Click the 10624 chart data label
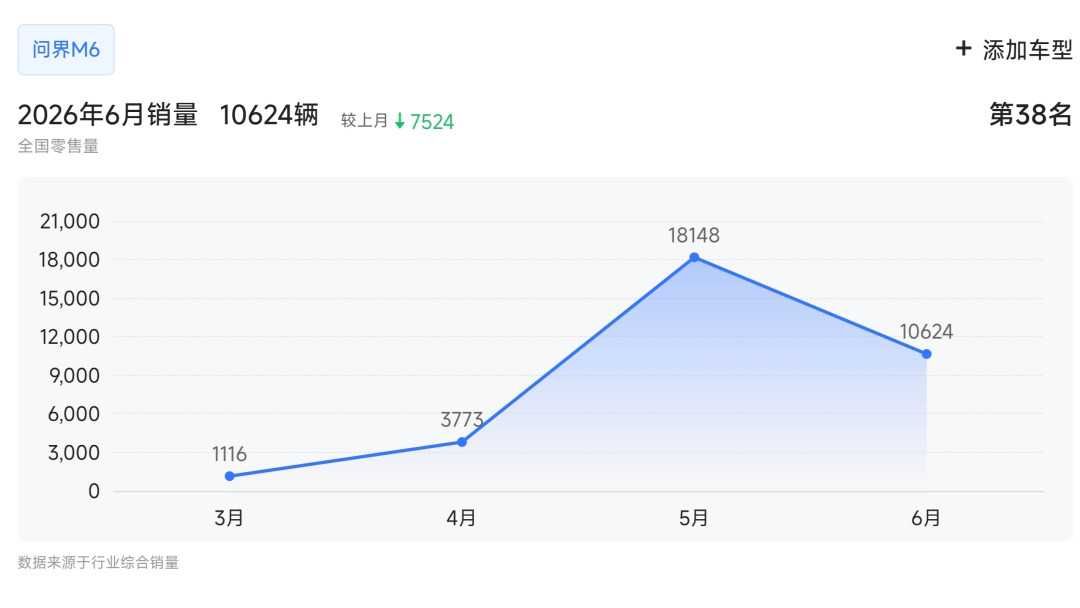1080x608 pixels. click(926, 332)
